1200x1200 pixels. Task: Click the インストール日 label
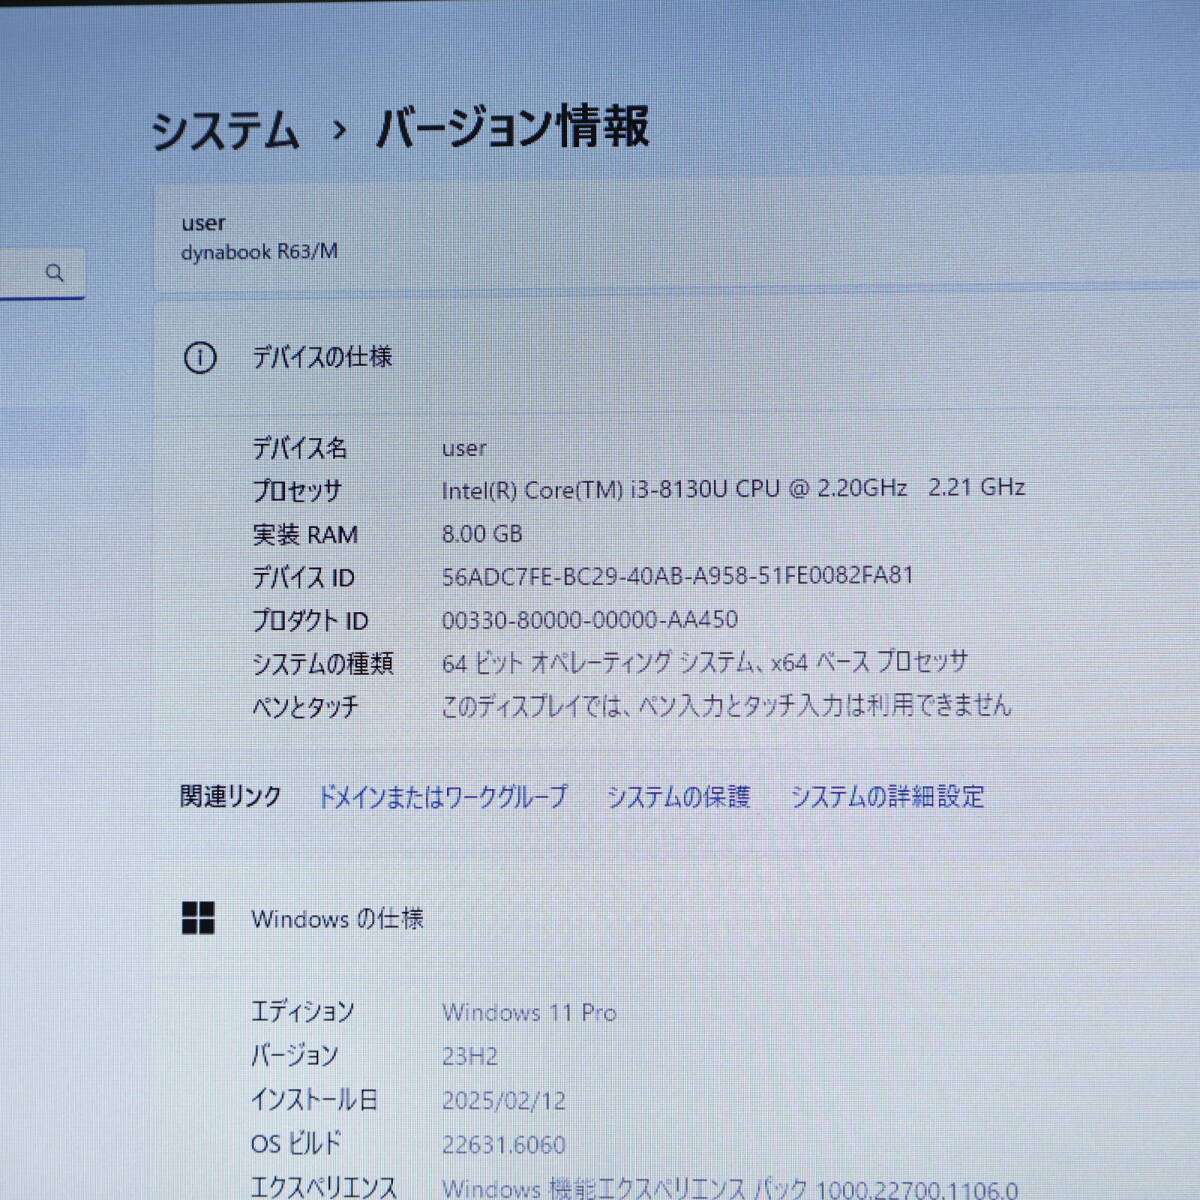pos(314,1100)
